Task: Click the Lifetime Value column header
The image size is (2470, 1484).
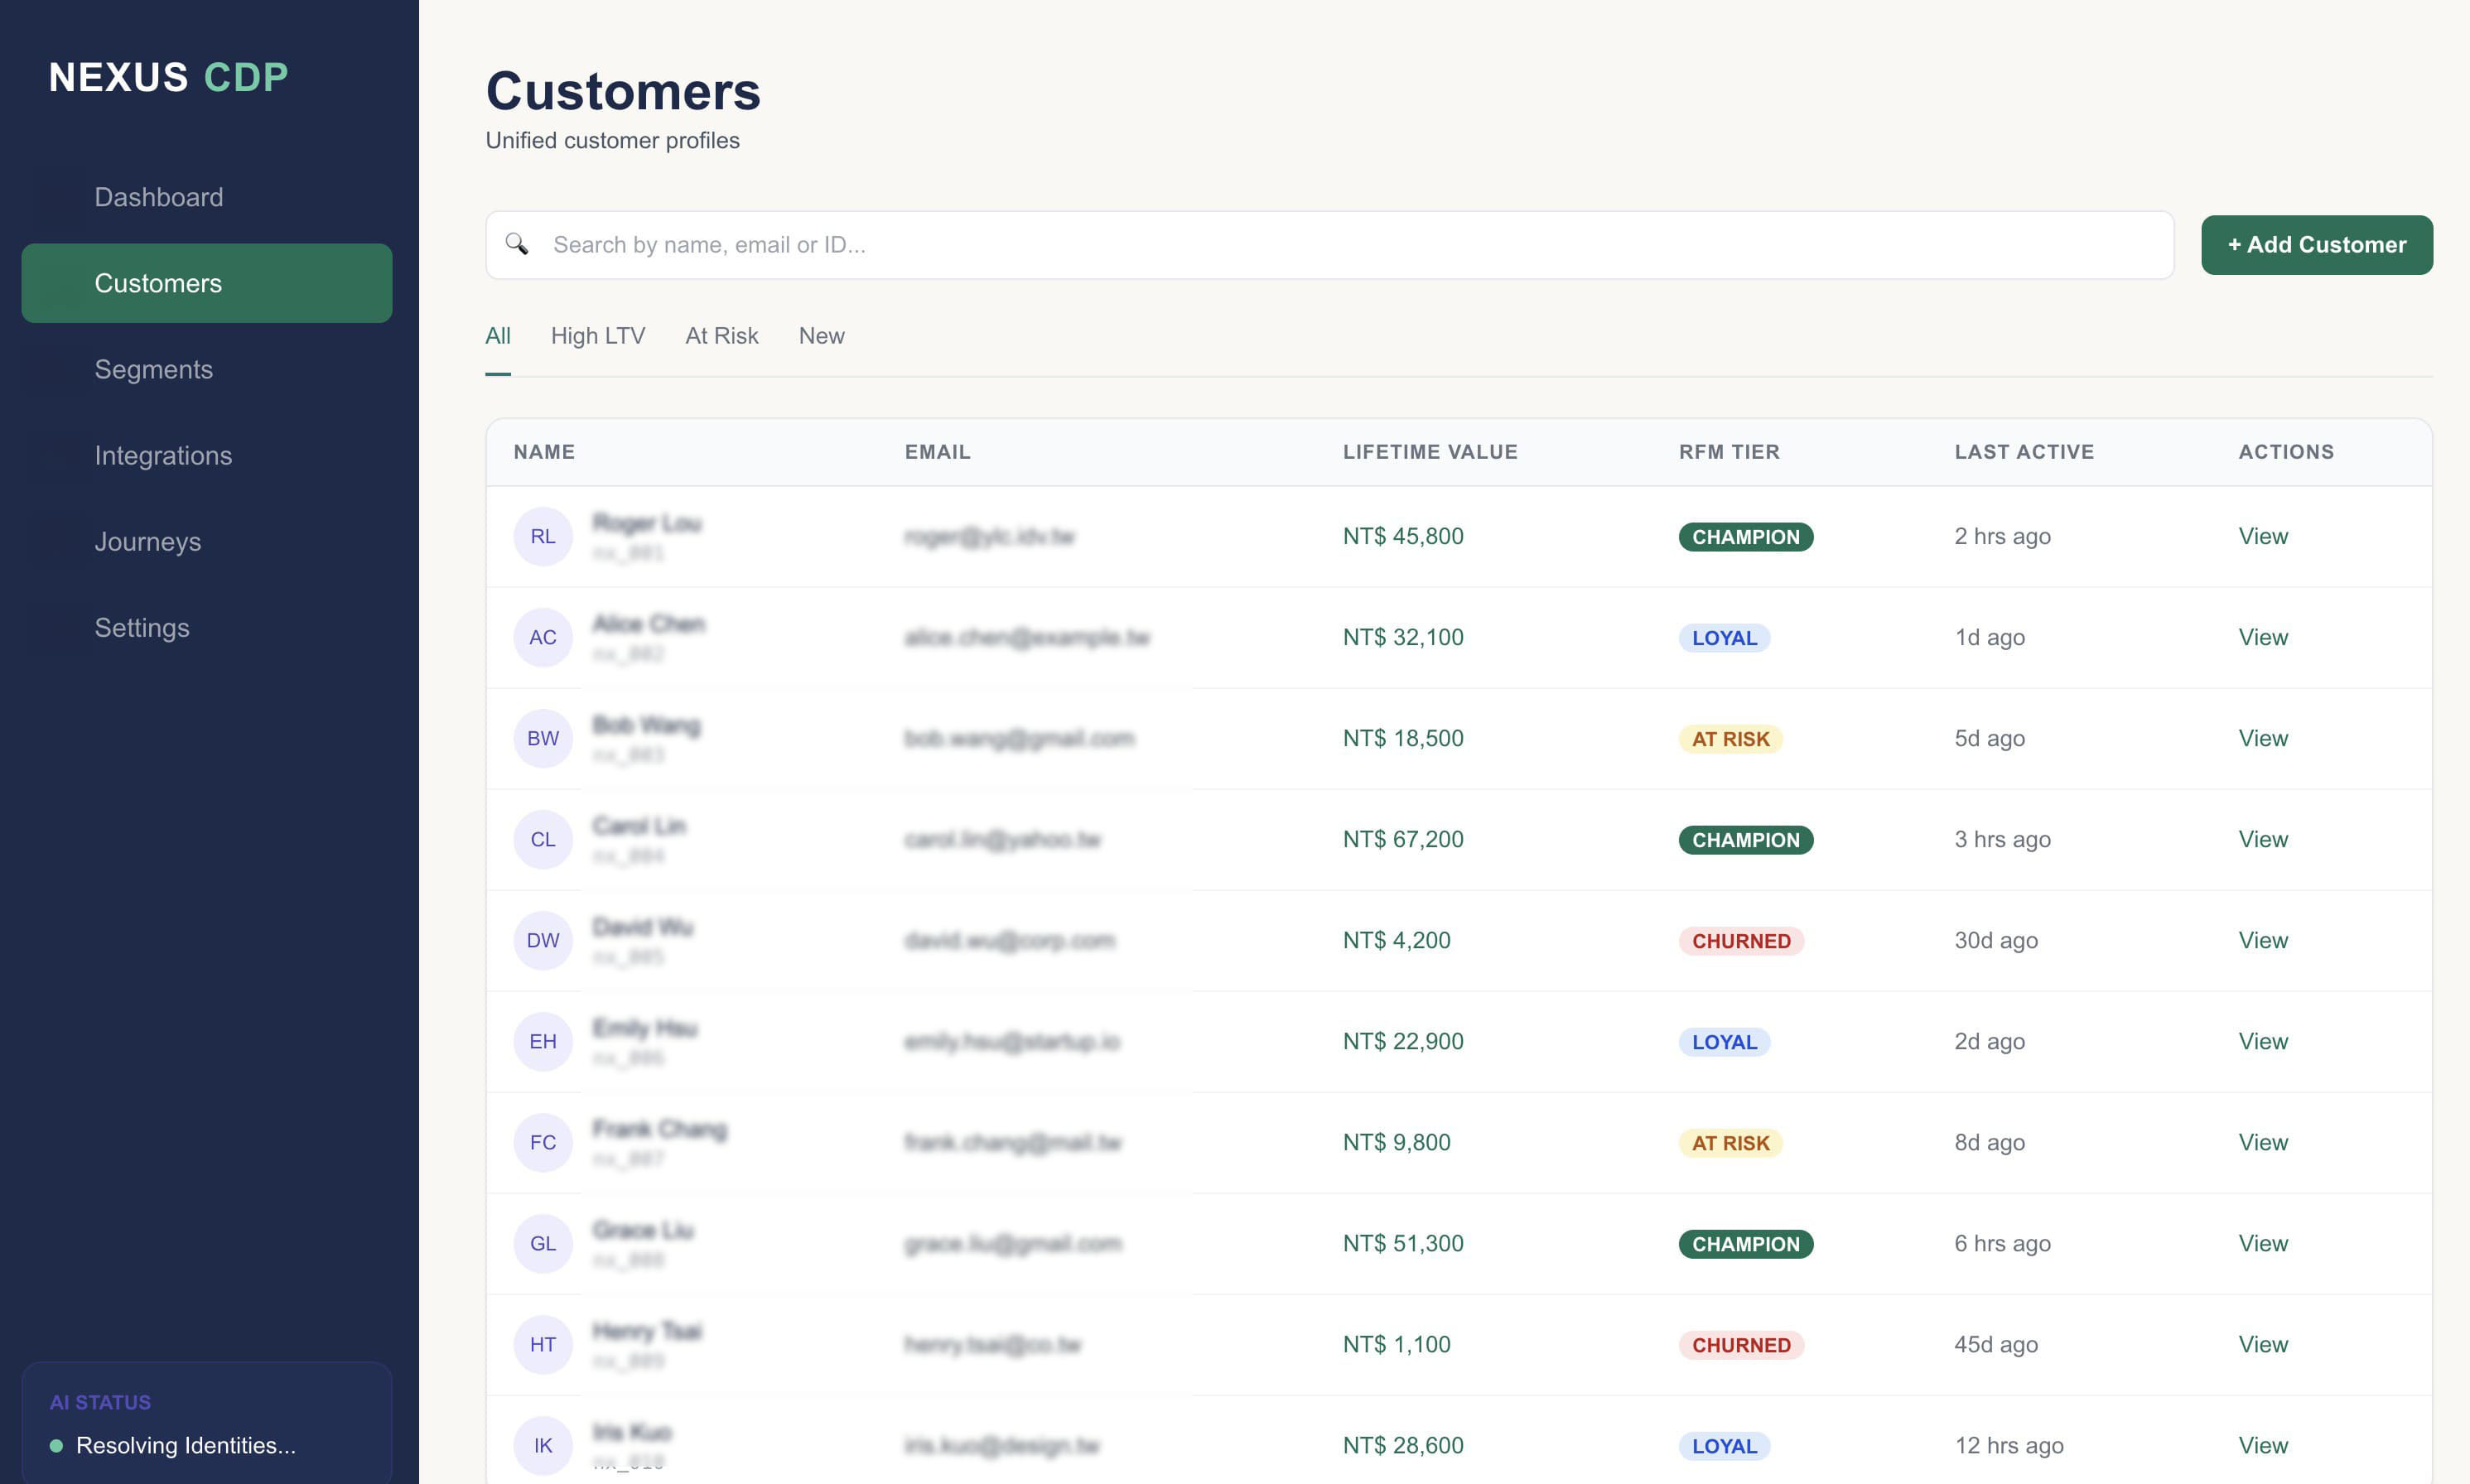Action: click(x=1429, y=452)
